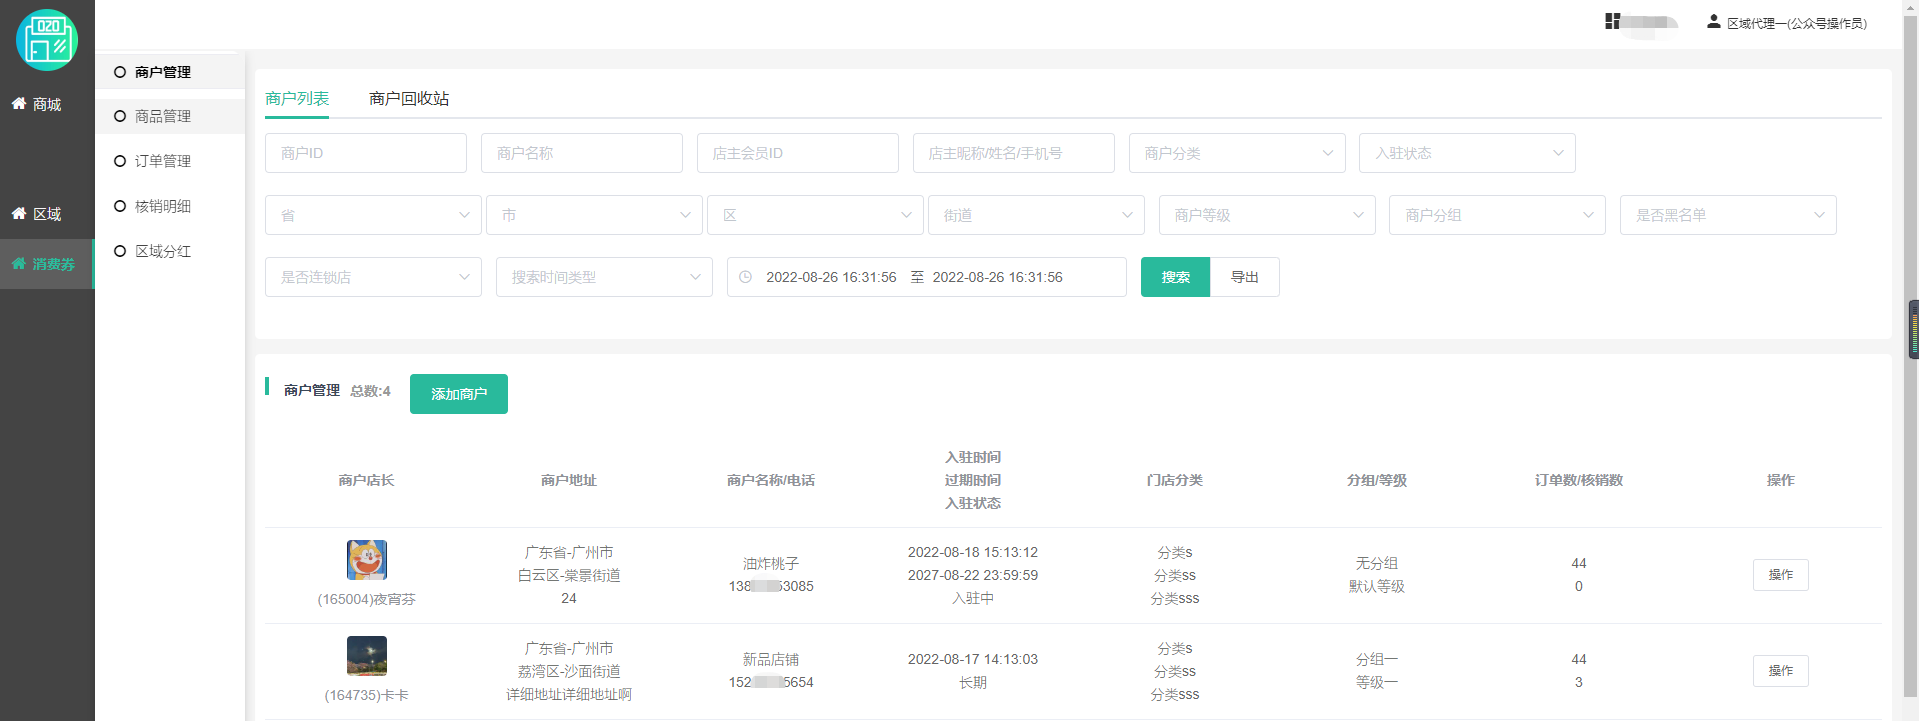The image size is (1919, 721).
Task: Switch to the 商户回收站 tab
Action: click(x=408, y=98)
